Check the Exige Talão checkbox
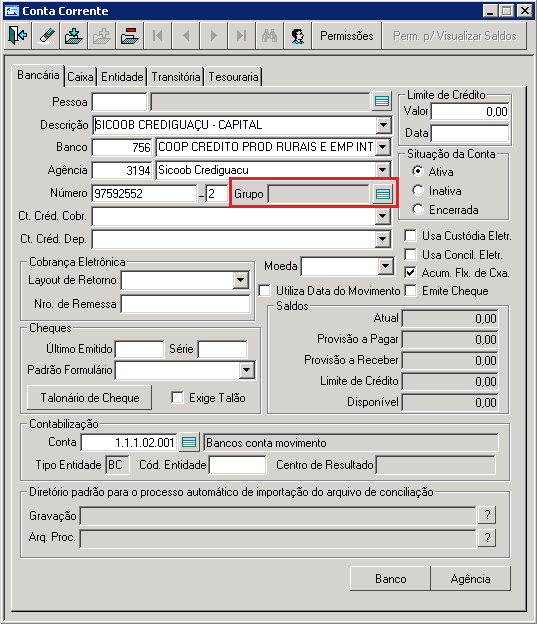Screen dimensions: 537x624 click(x=177, y=398)
